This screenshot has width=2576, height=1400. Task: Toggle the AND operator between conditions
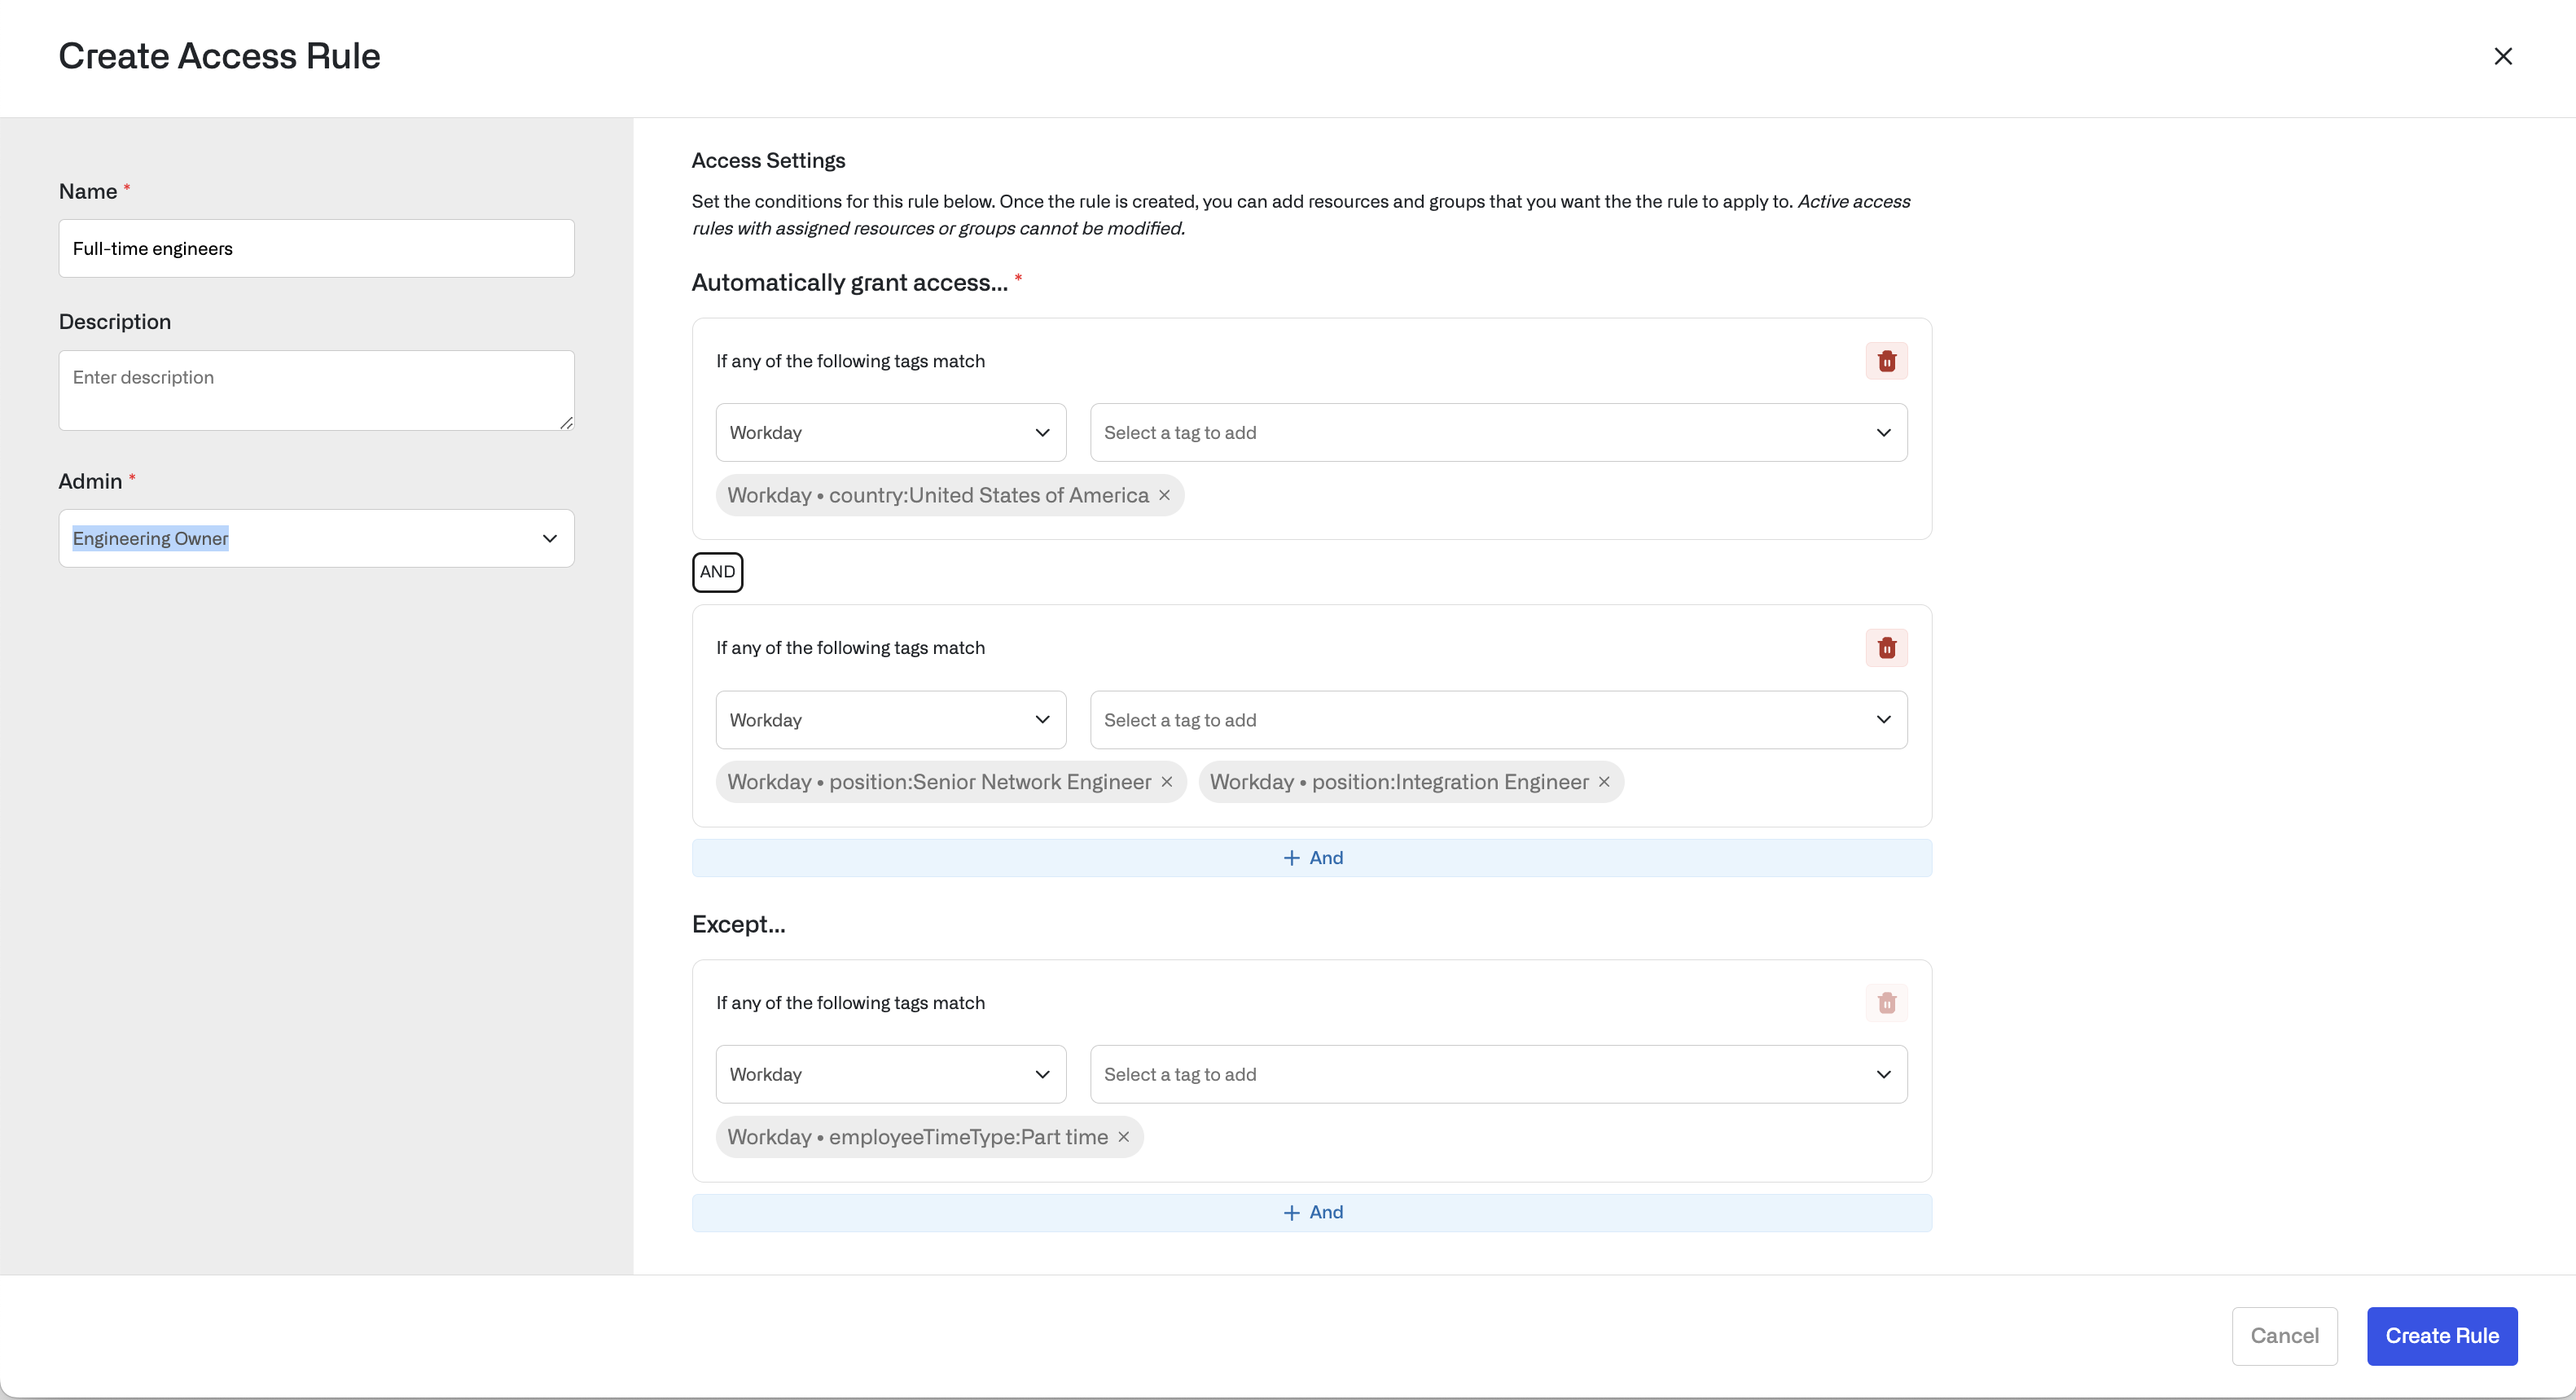717,572
